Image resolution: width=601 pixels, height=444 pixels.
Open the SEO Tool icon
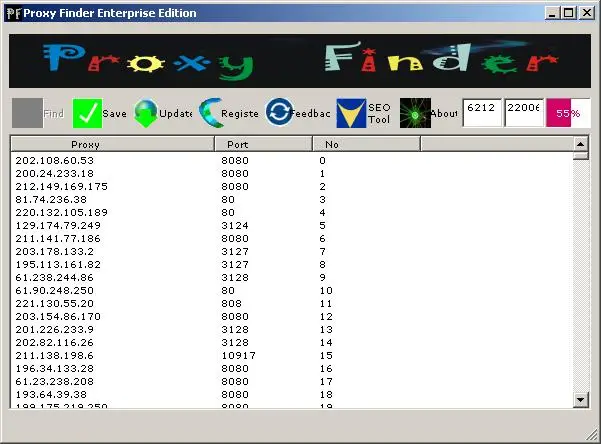pos(351,113)
